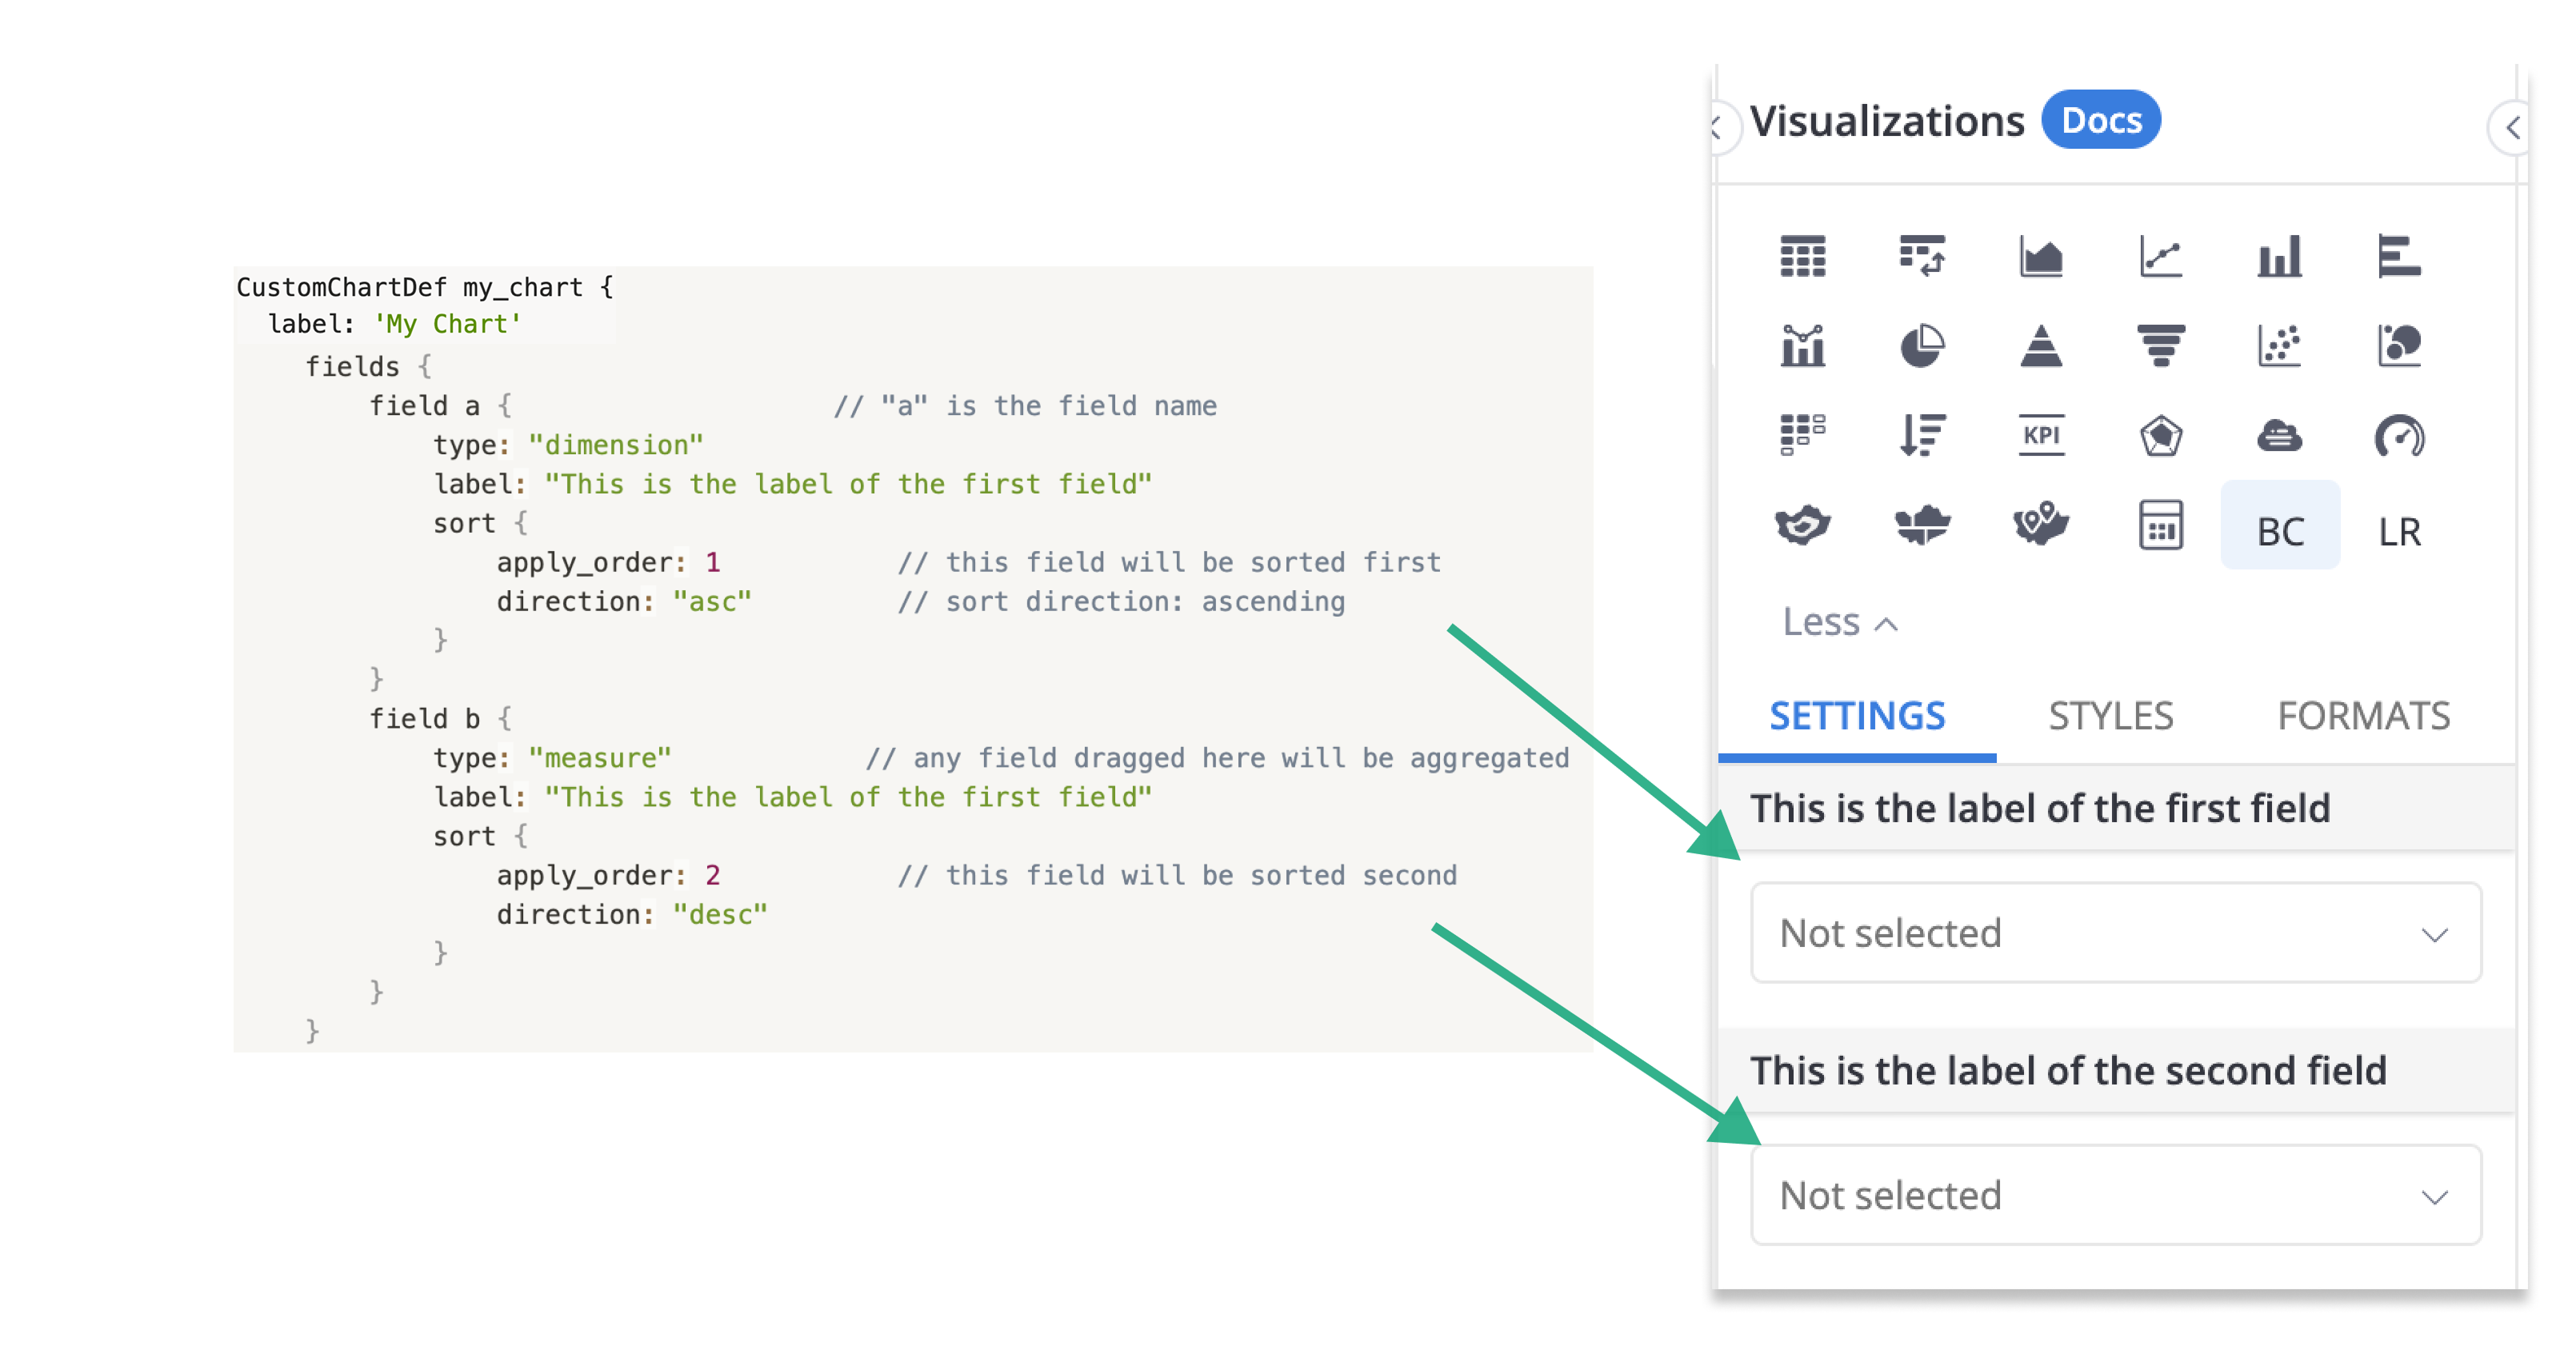Collapse panel using right edge chevron

[x=2512, y=127]
